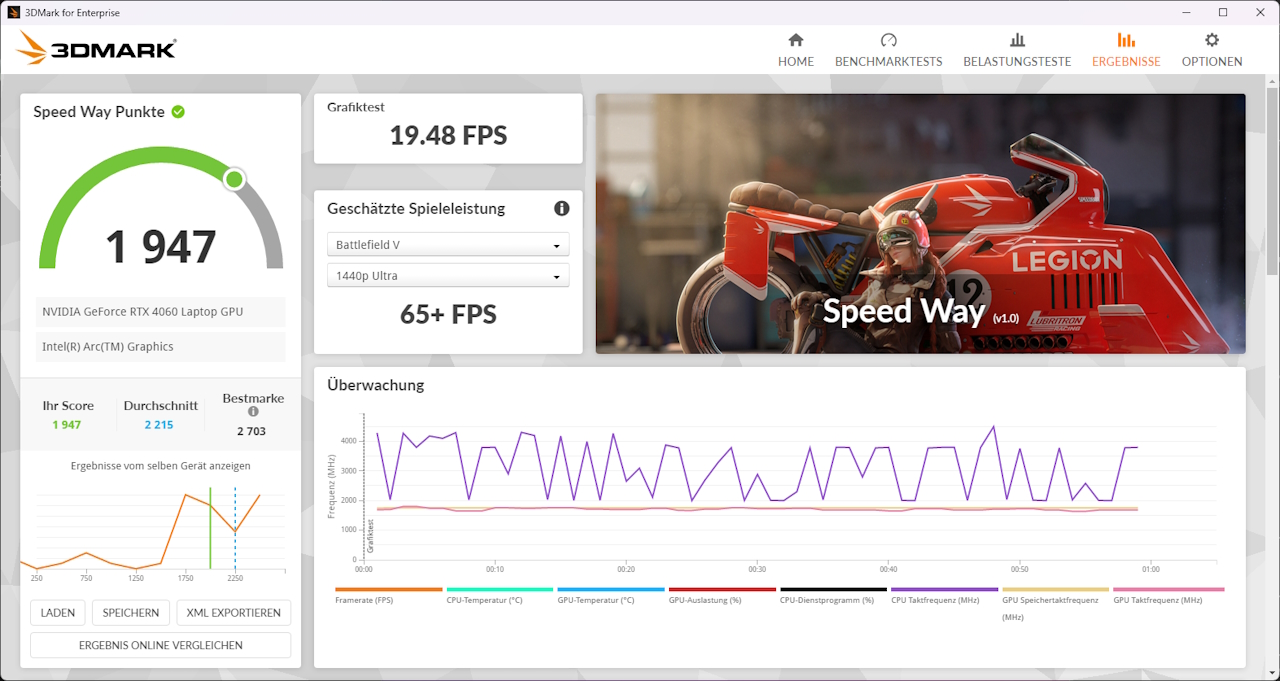Click the benchmark speedometer icon
Viewport: 1280px width, 681px height.
coord(889,40)
